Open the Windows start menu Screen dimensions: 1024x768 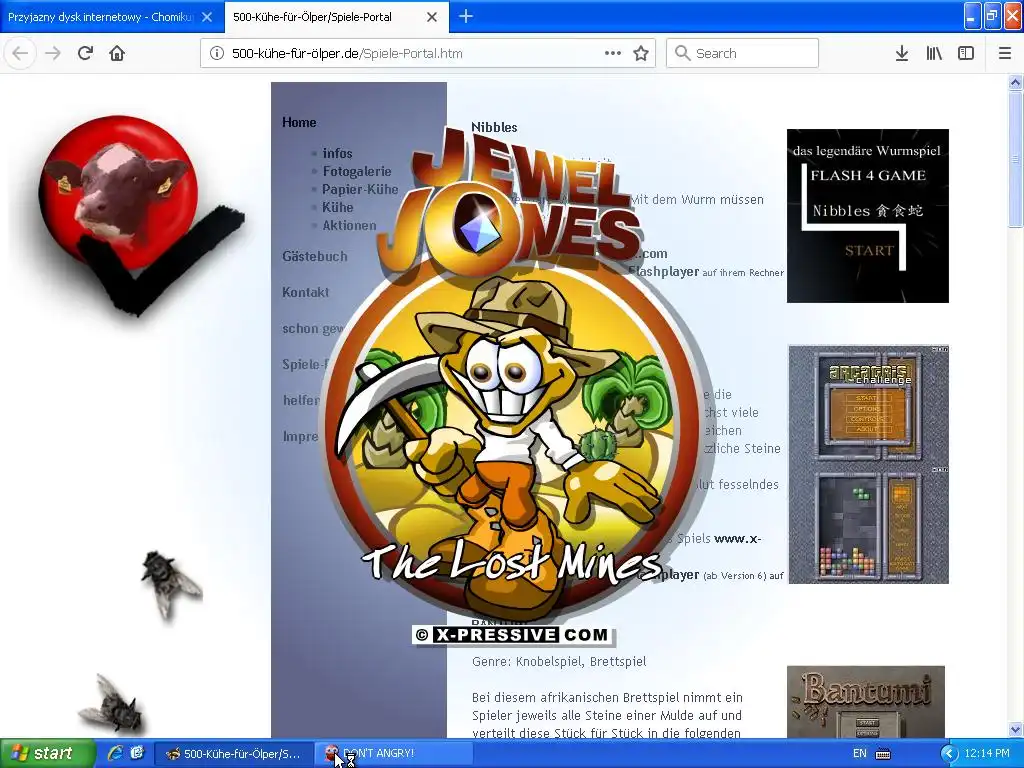pos(47,754)
